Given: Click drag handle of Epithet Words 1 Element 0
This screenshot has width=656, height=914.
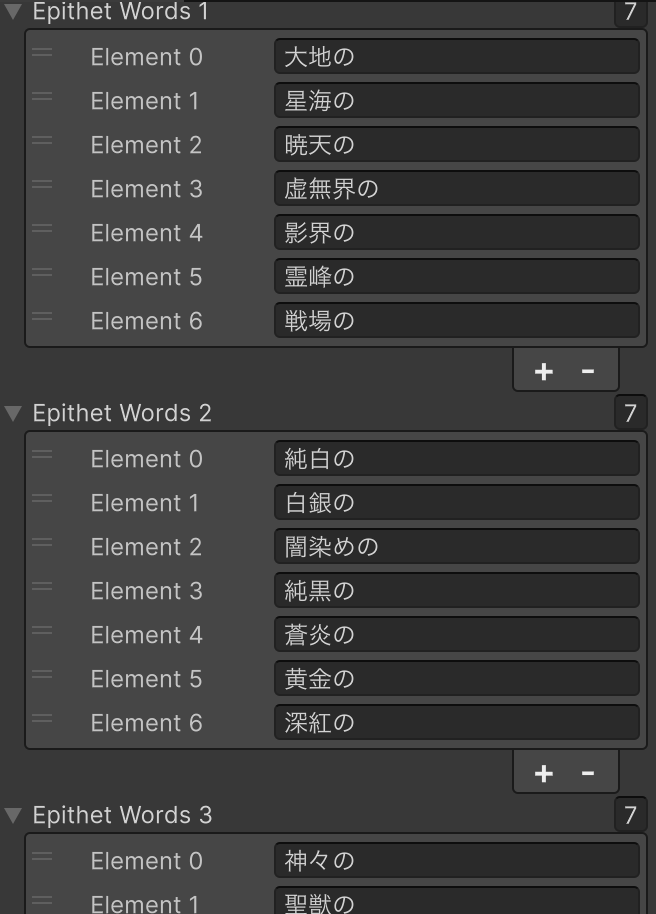Looking at the screenshot, I should tap(42, 52).
